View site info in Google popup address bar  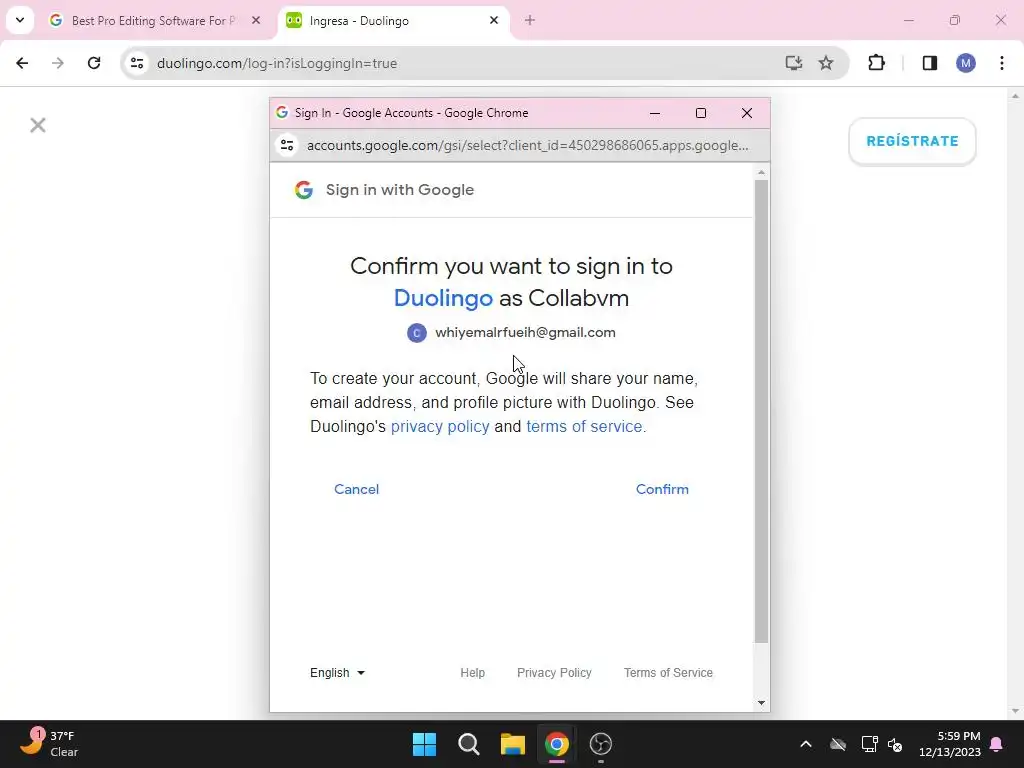[x=287, y=145]
